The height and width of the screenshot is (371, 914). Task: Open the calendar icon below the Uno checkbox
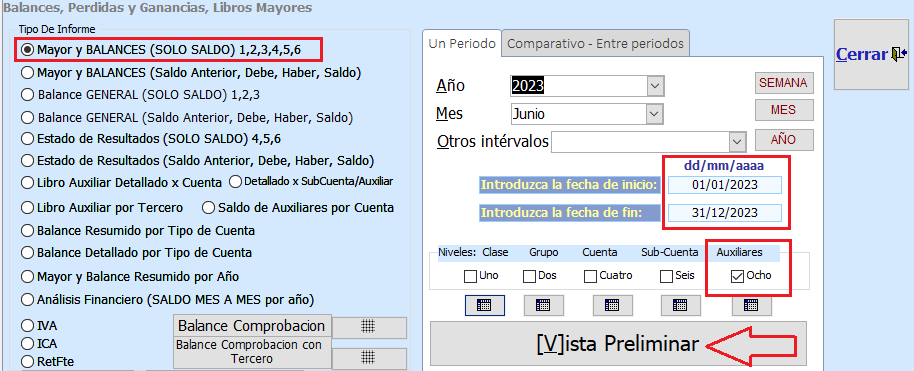[484, 305]
